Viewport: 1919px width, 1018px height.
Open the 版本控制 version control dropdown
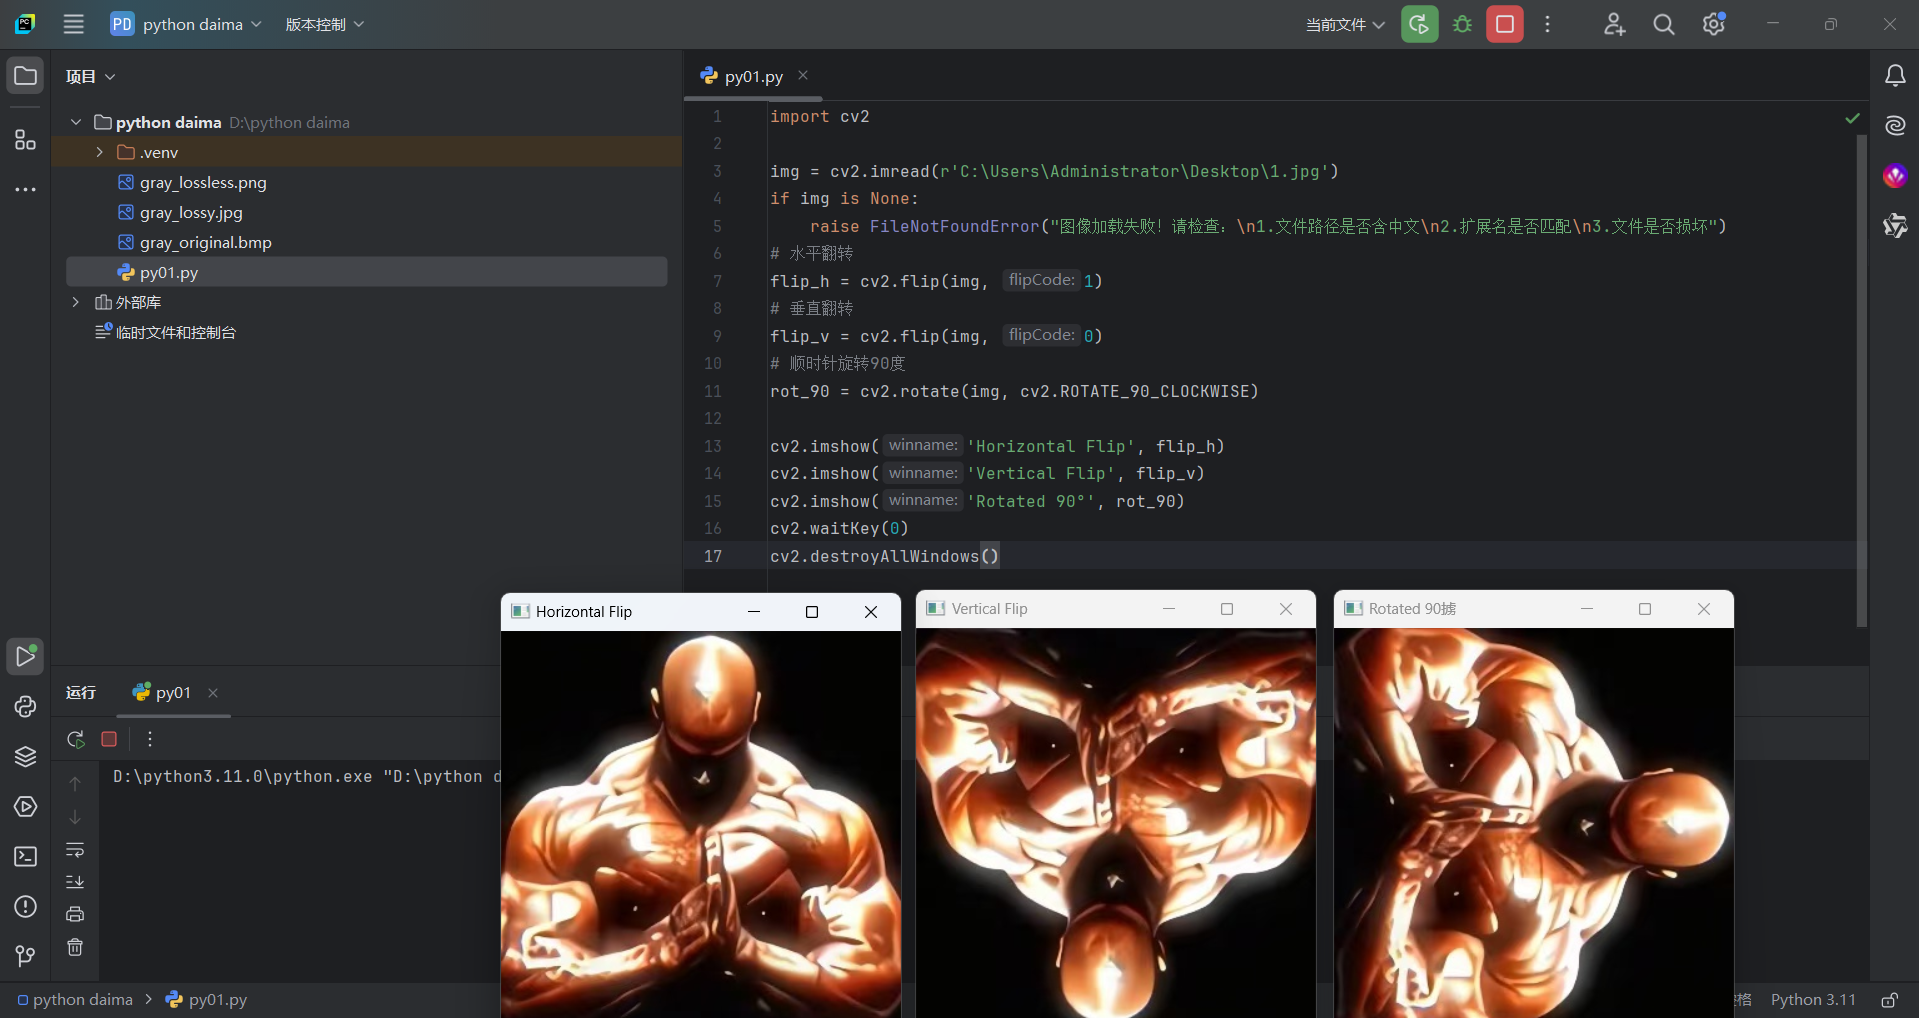pyautogui.click(x=325, y=24)
